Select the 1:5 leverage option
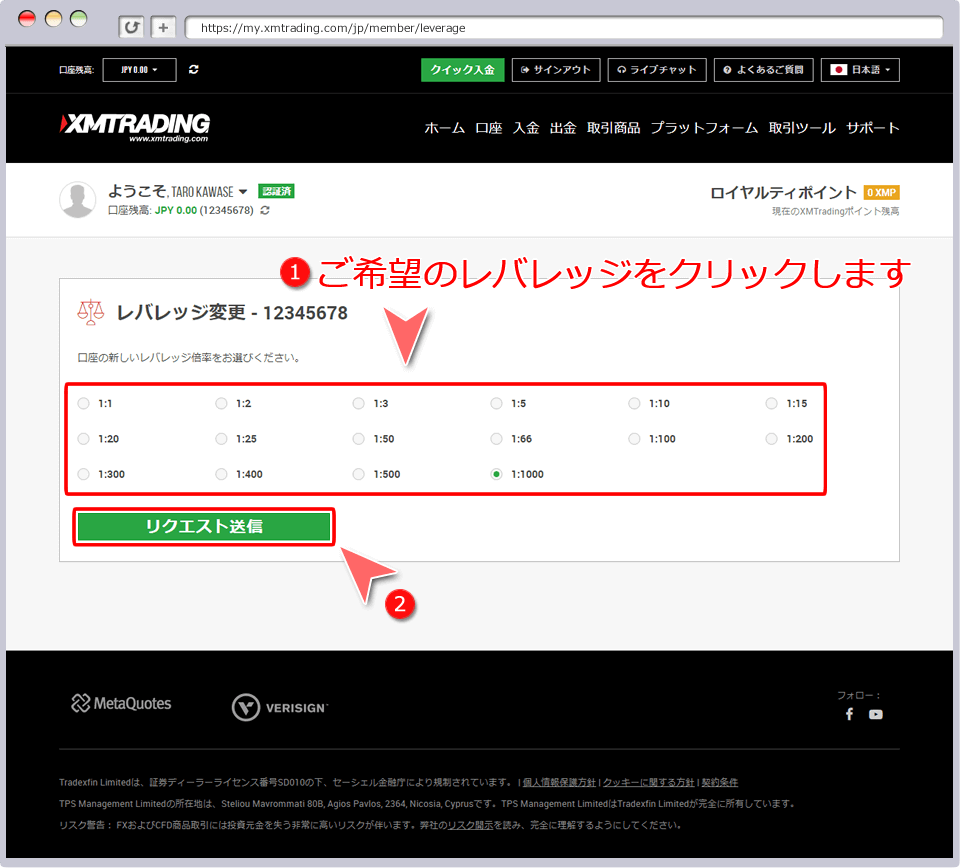This screenshot has width=960, height=868. pyautogui.click(x=497, y=403)
